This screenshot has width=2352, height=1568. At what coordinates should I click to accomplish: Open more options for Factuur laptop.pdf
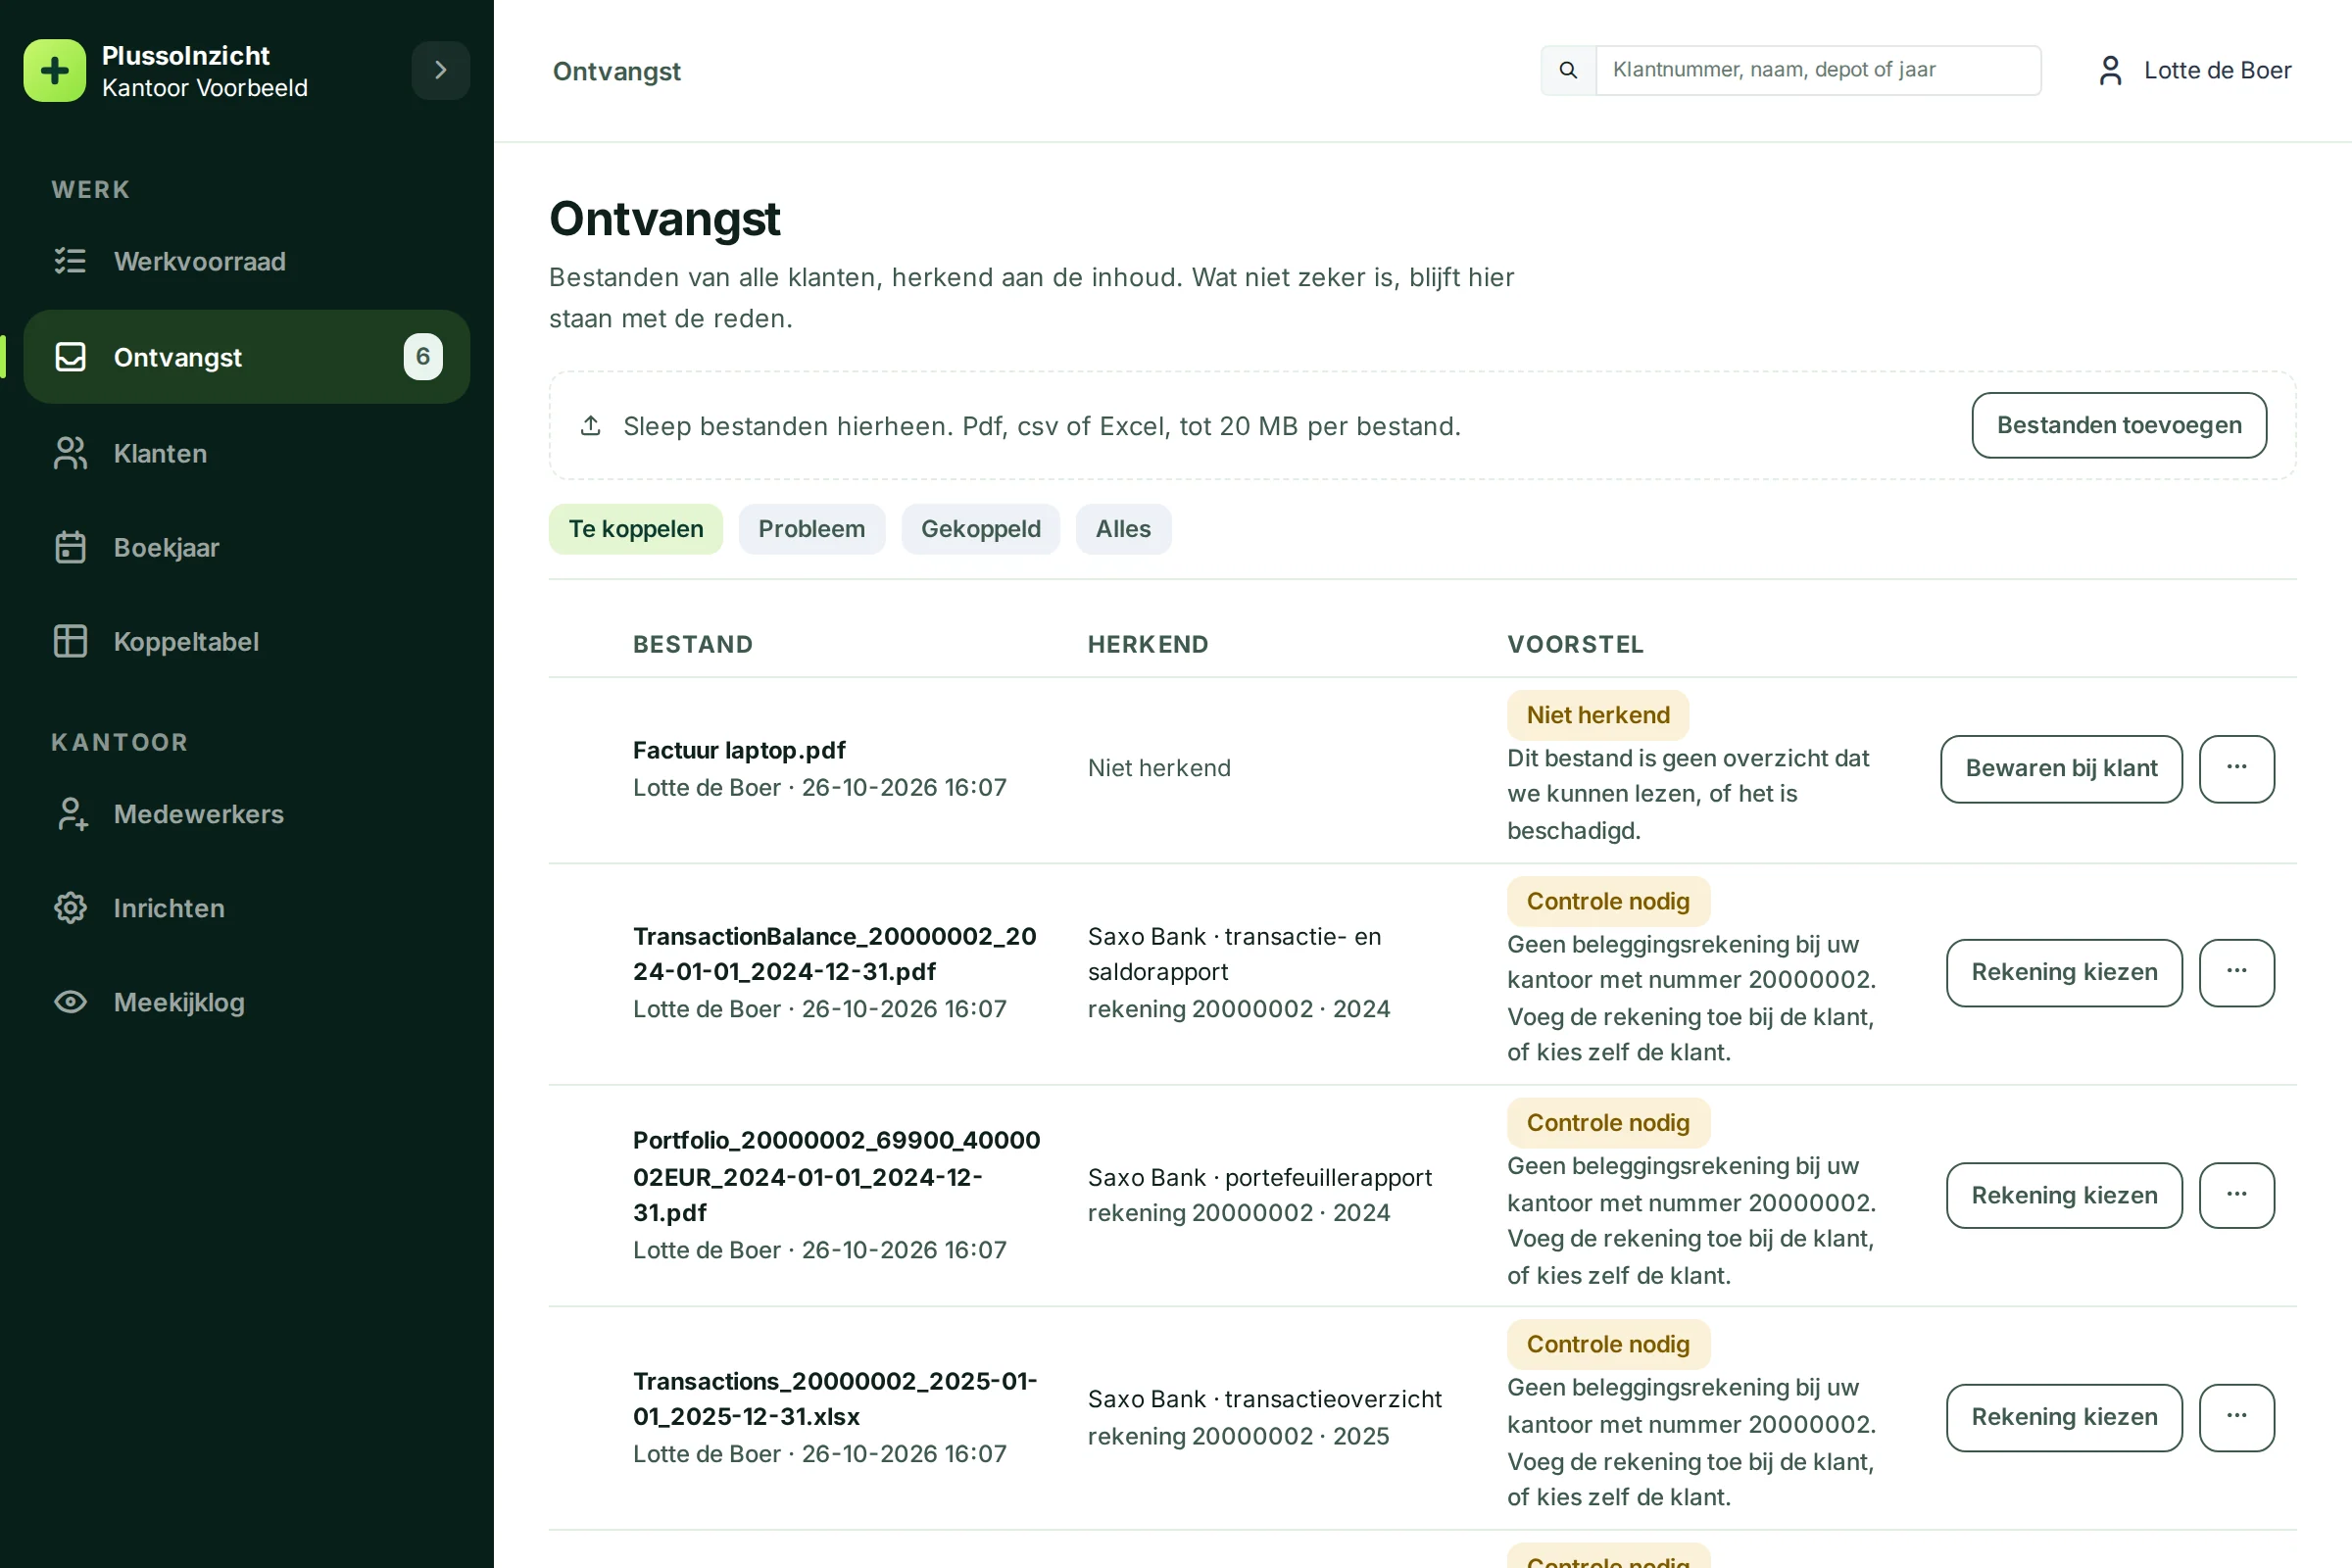(x=2237, y=768)
